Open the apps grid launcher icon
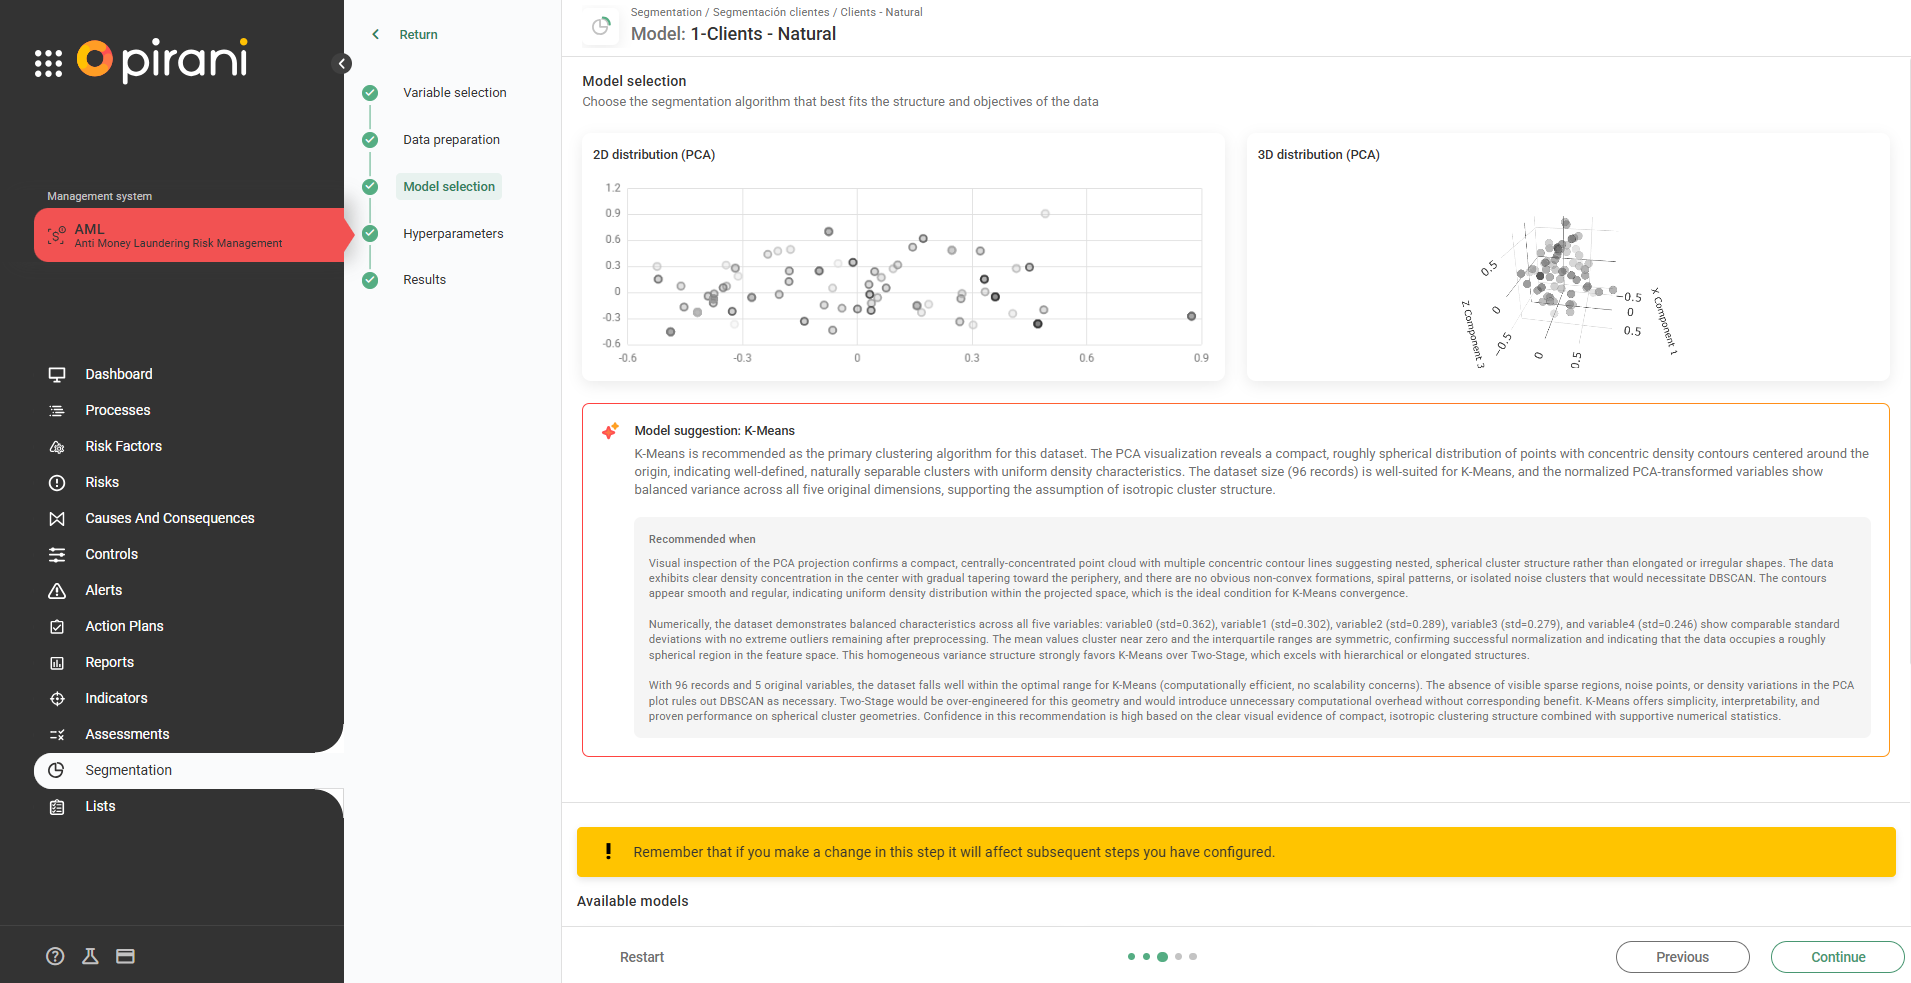Viewport: 1911px width, 983px height. coord(48,63)
